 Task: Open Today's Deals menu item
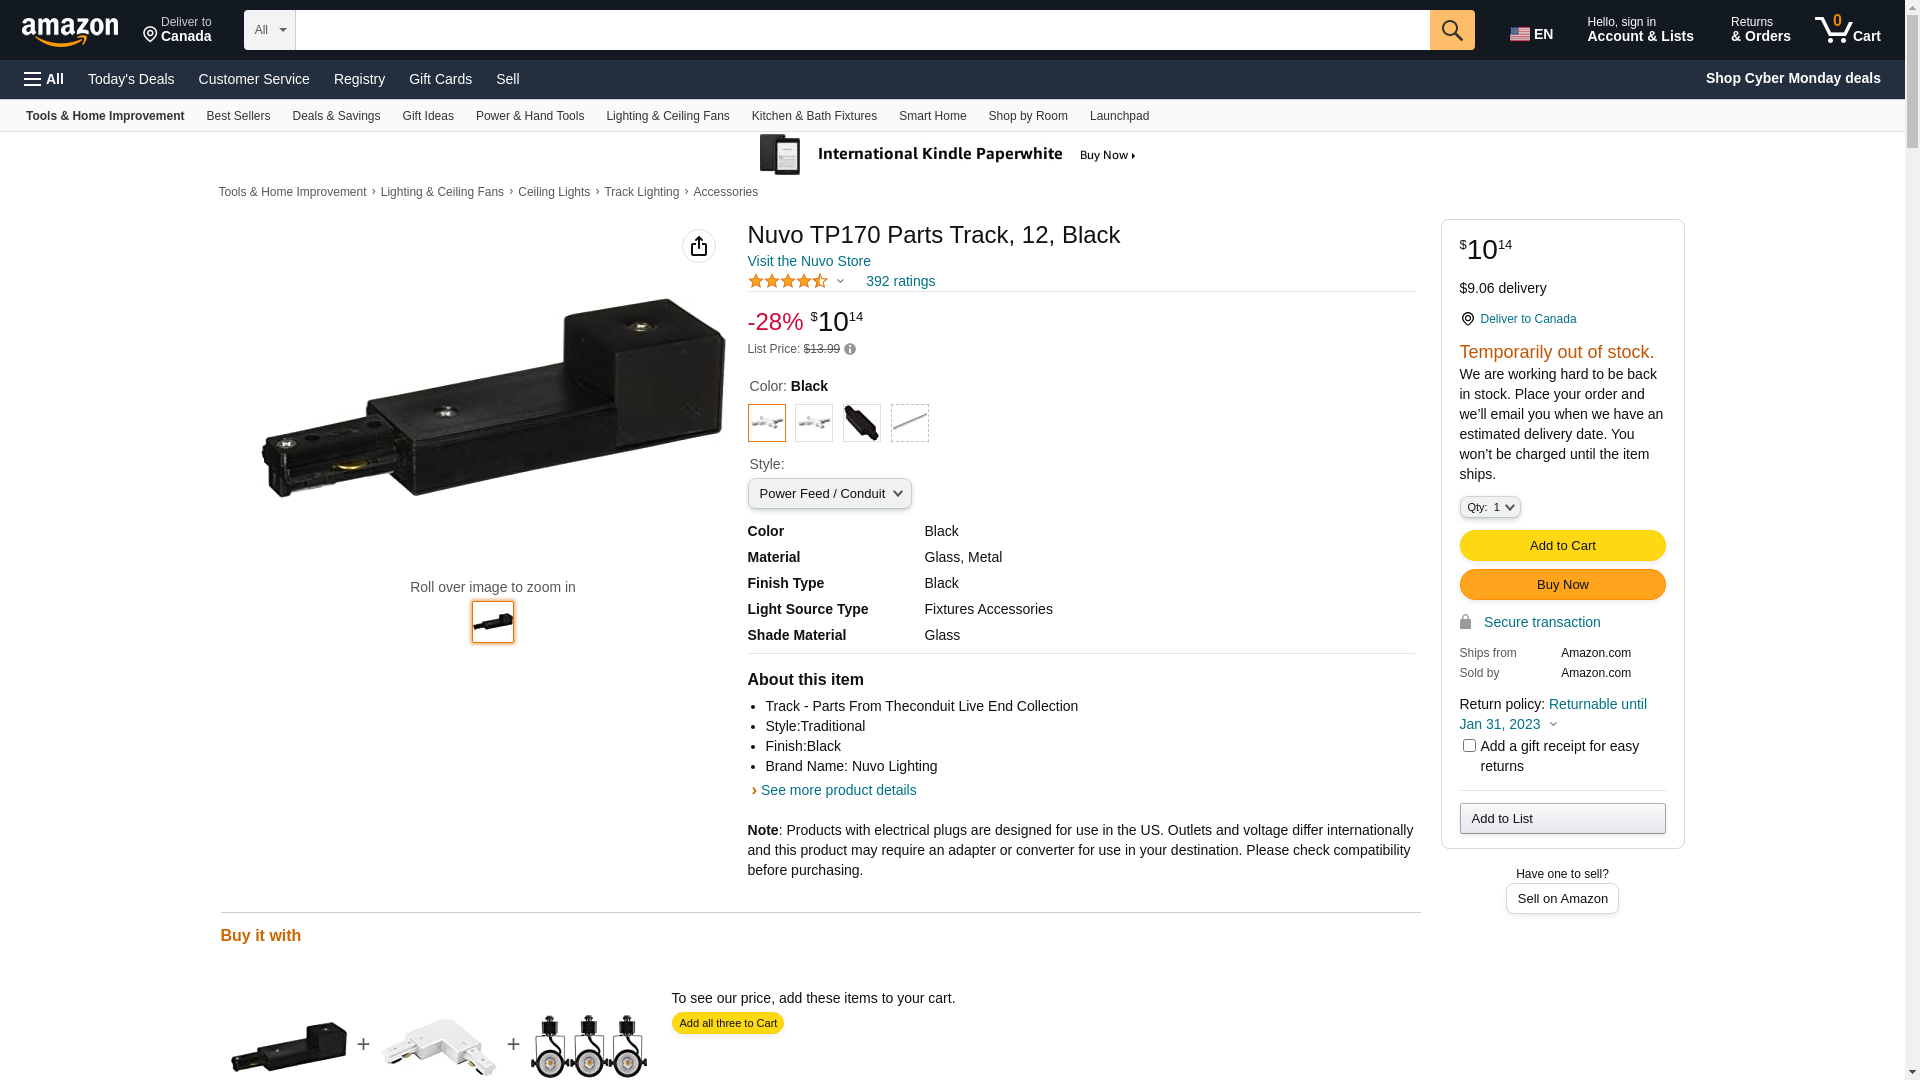pyautogui.click(x=131, y=79)
